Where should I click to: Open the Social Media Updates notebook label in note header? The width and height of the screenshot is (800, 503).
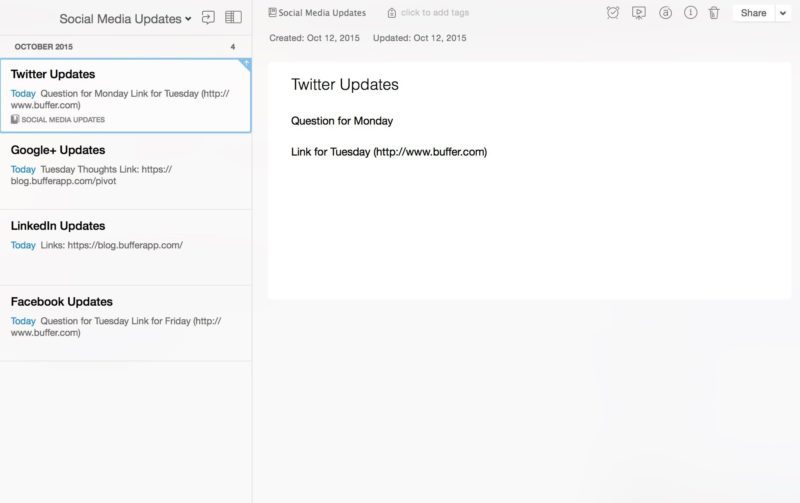click(x=322, y=13)
